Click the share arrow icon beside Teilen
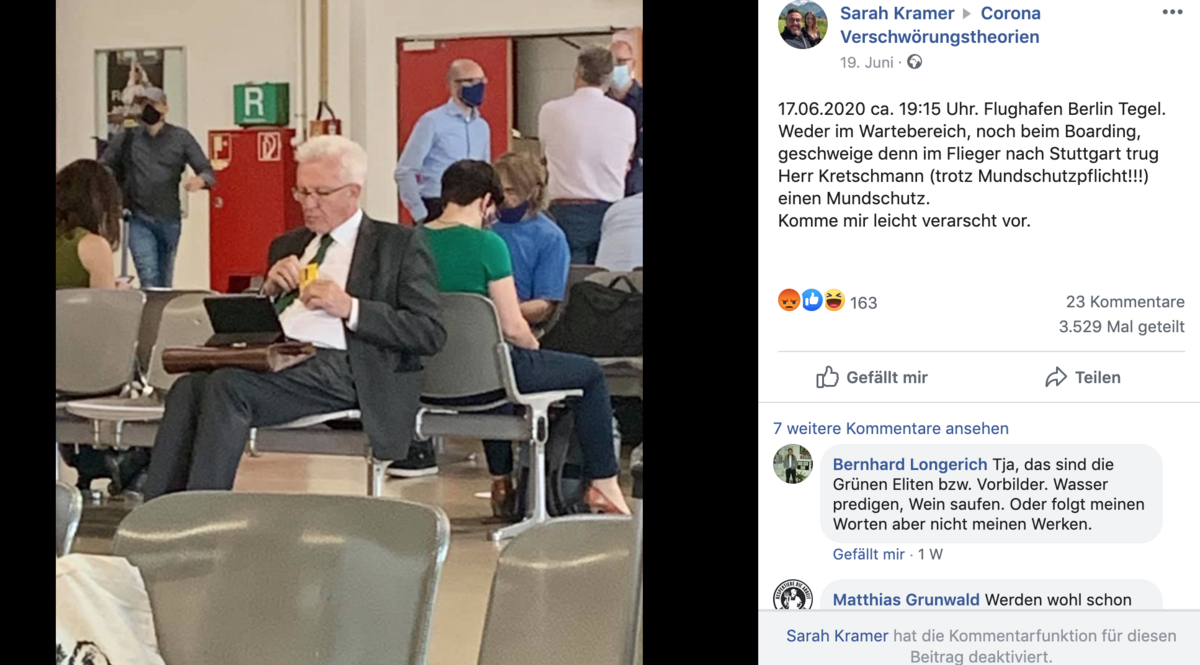Viewport: 1200px width, 665px height. coord(1056,377)
